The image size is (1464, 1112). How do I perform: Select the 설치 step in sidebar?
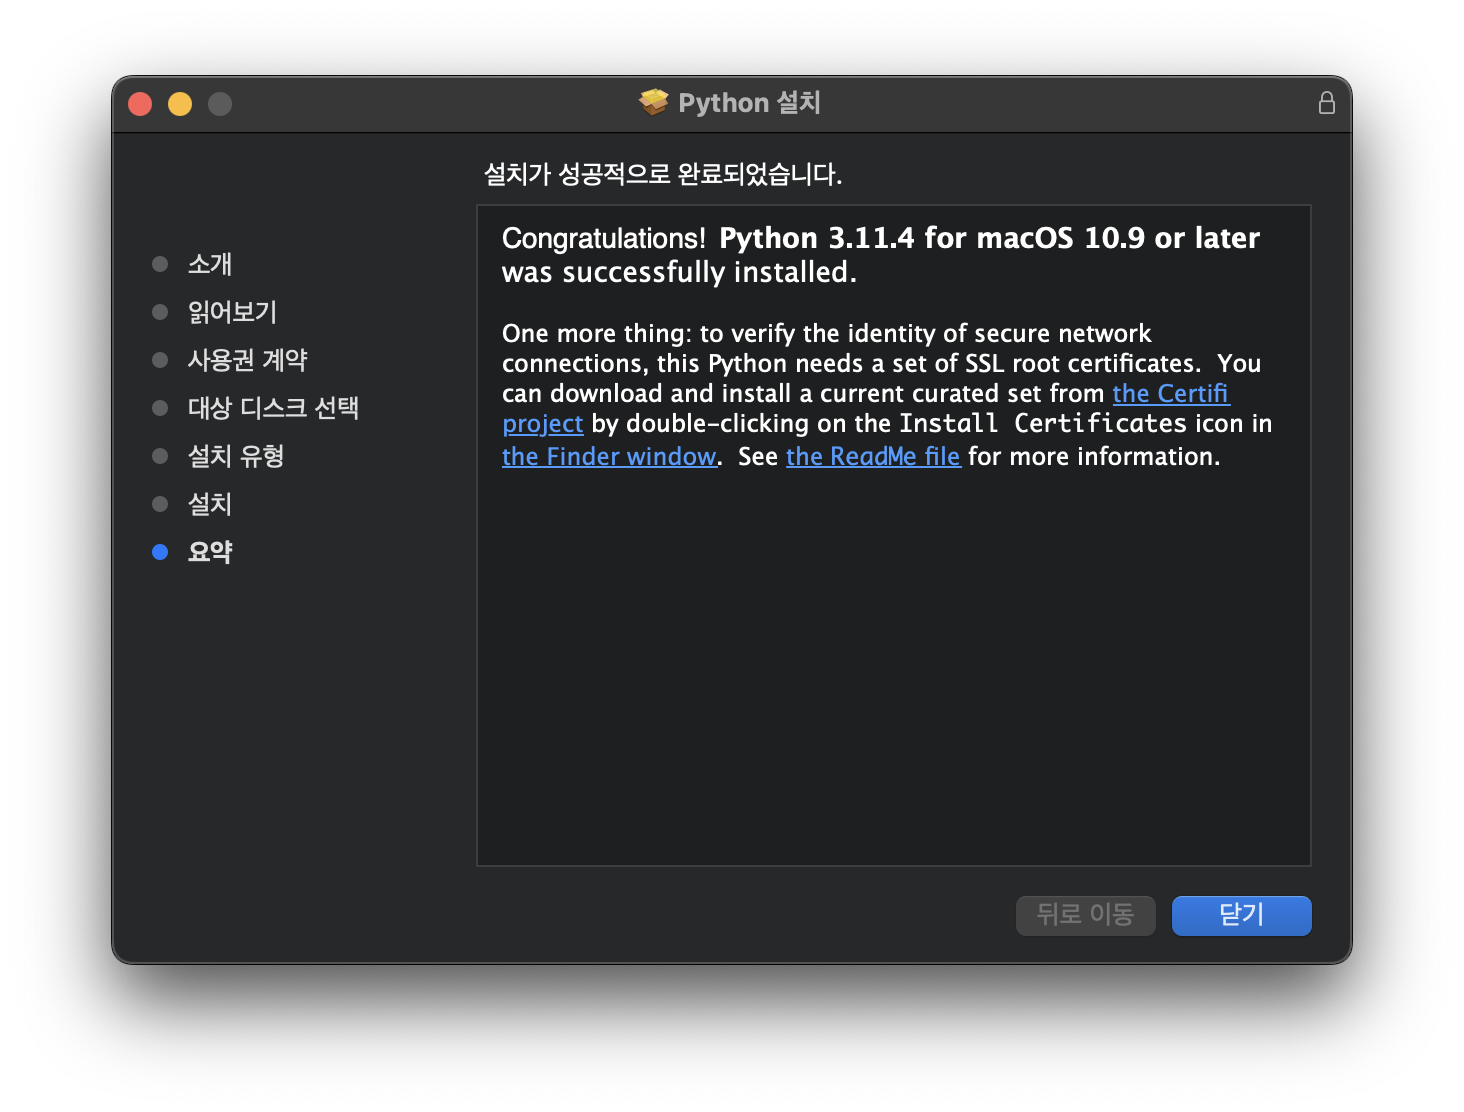[x=210, y=504]
